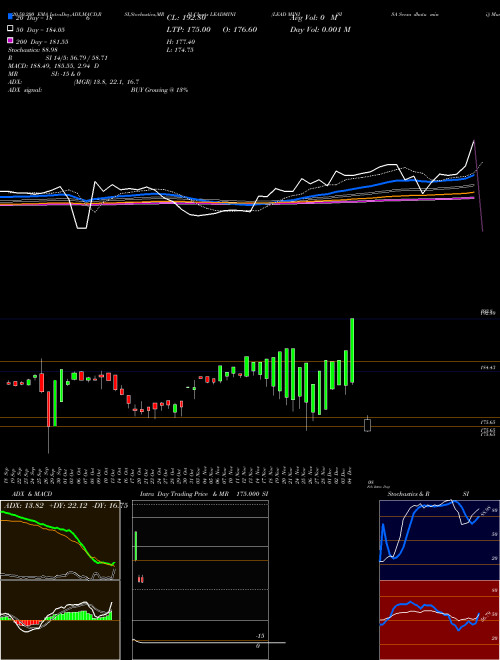Click the purple line dropping at chart end

click(479, 186)
